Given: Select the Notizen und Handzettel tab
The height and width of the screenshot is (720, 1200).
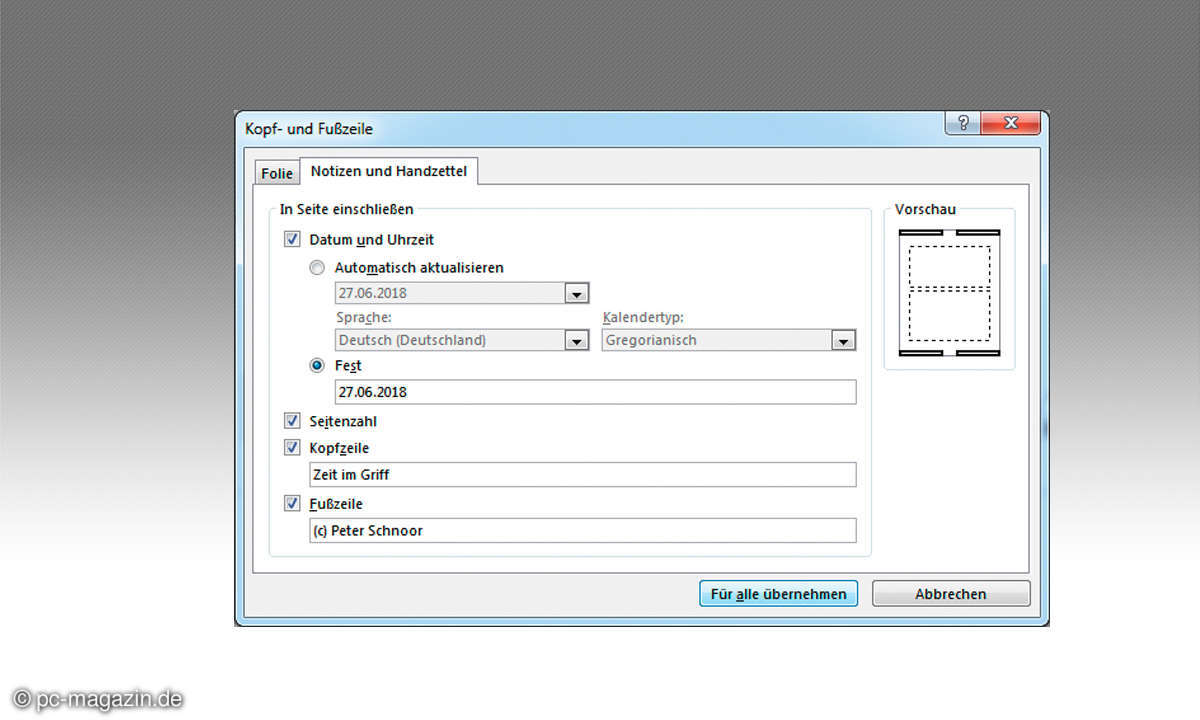Looking at the screenshot, I should tap(390, 171).
